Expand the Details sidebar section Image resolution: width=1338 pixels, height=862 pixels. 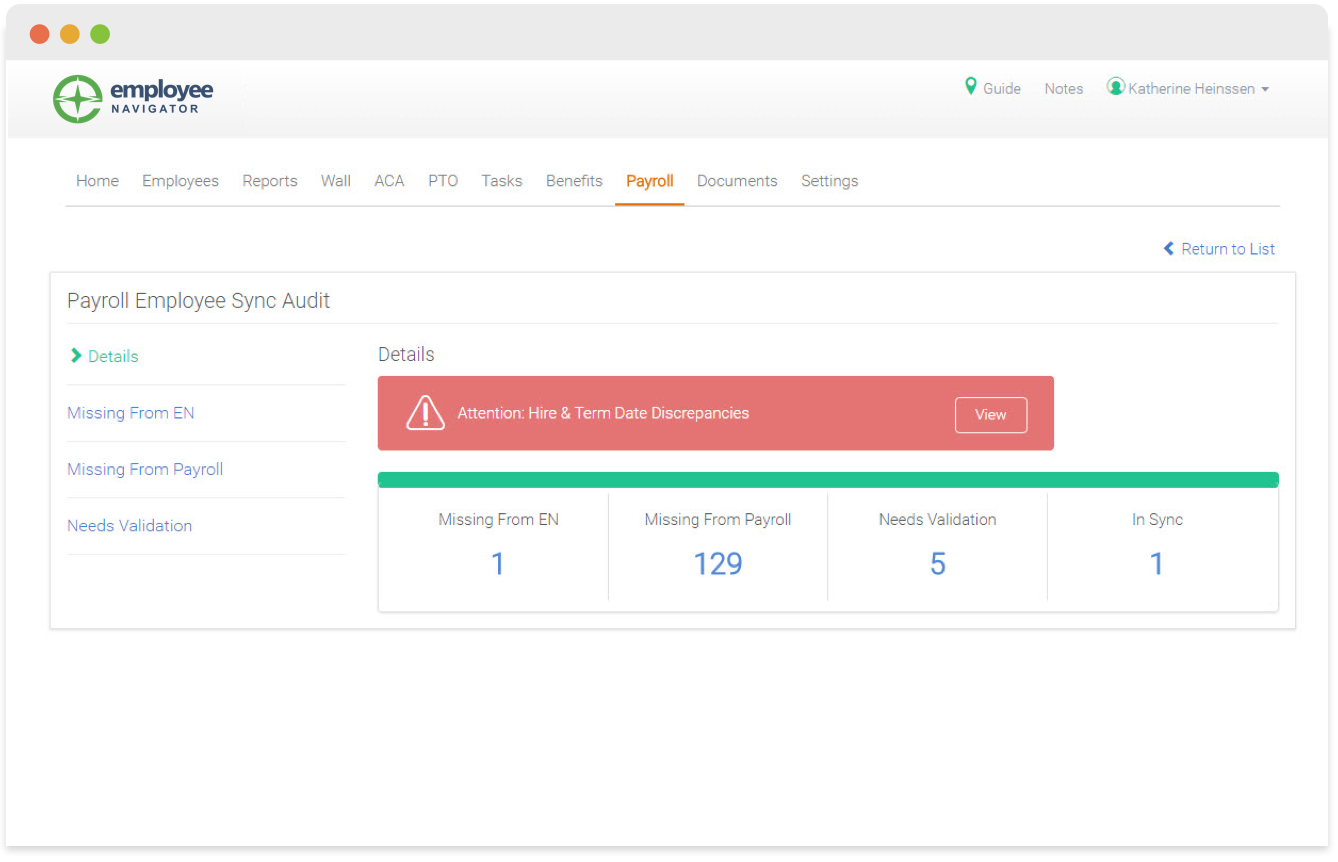pos(113,356)
